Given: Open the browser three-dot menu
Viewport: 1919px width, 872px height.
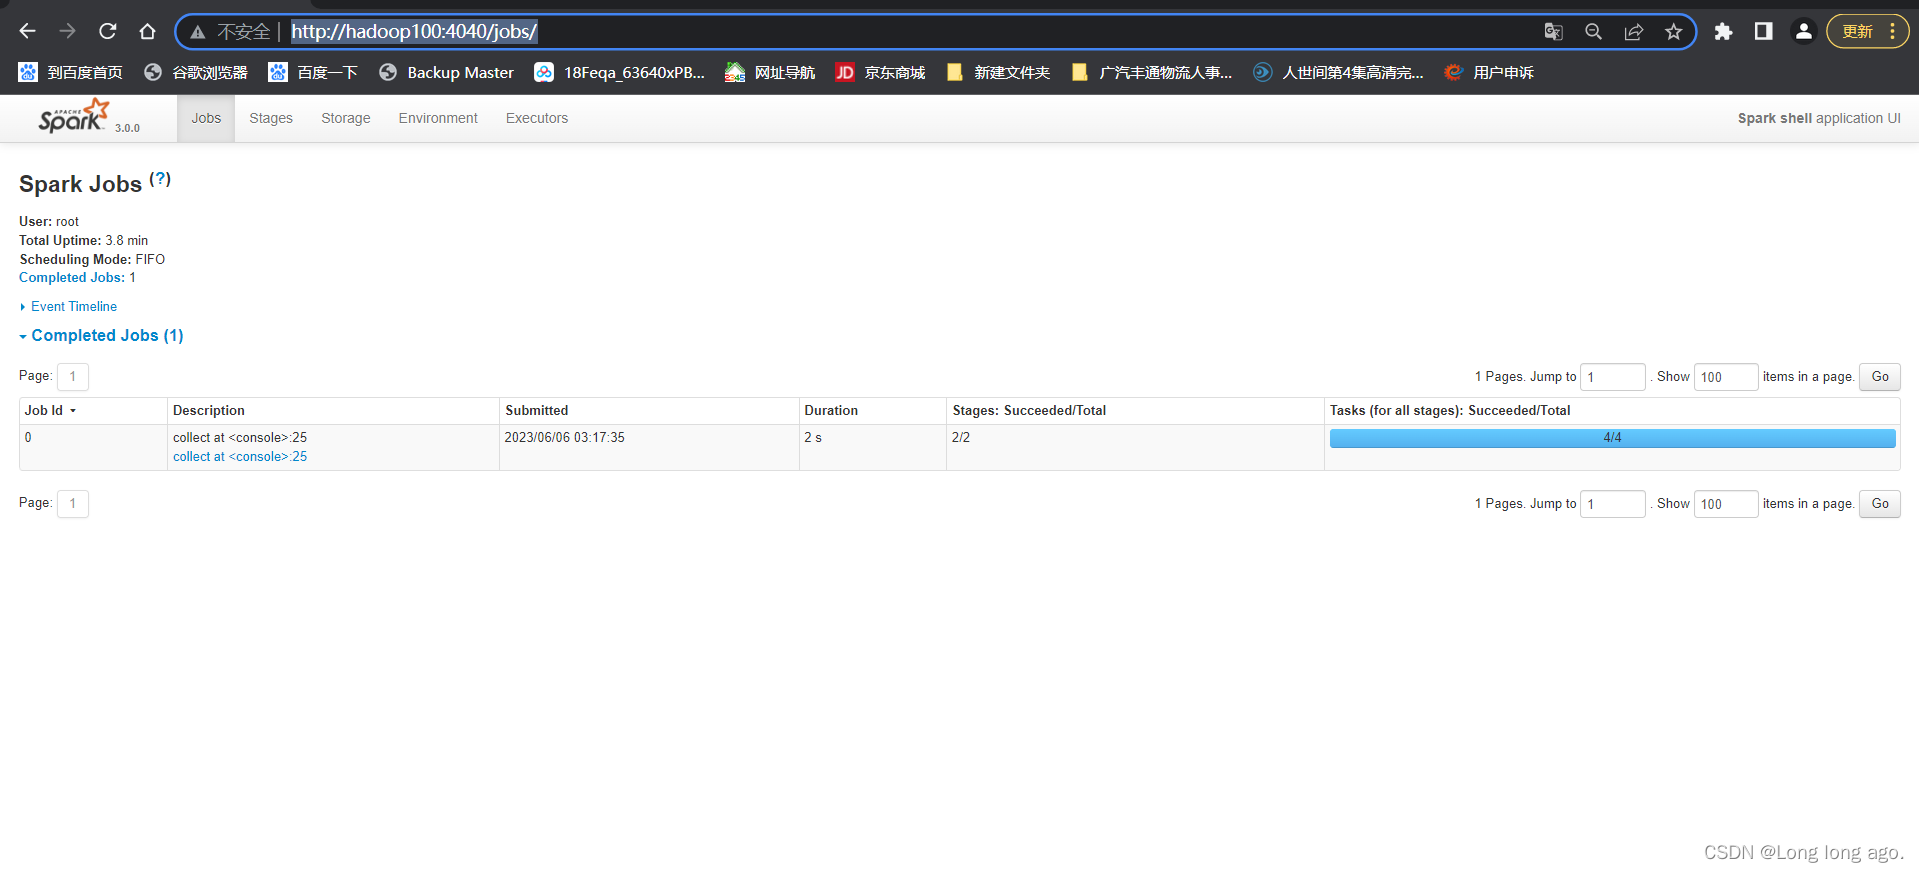Looking at the screenshot, I should tap(1892, 32).
